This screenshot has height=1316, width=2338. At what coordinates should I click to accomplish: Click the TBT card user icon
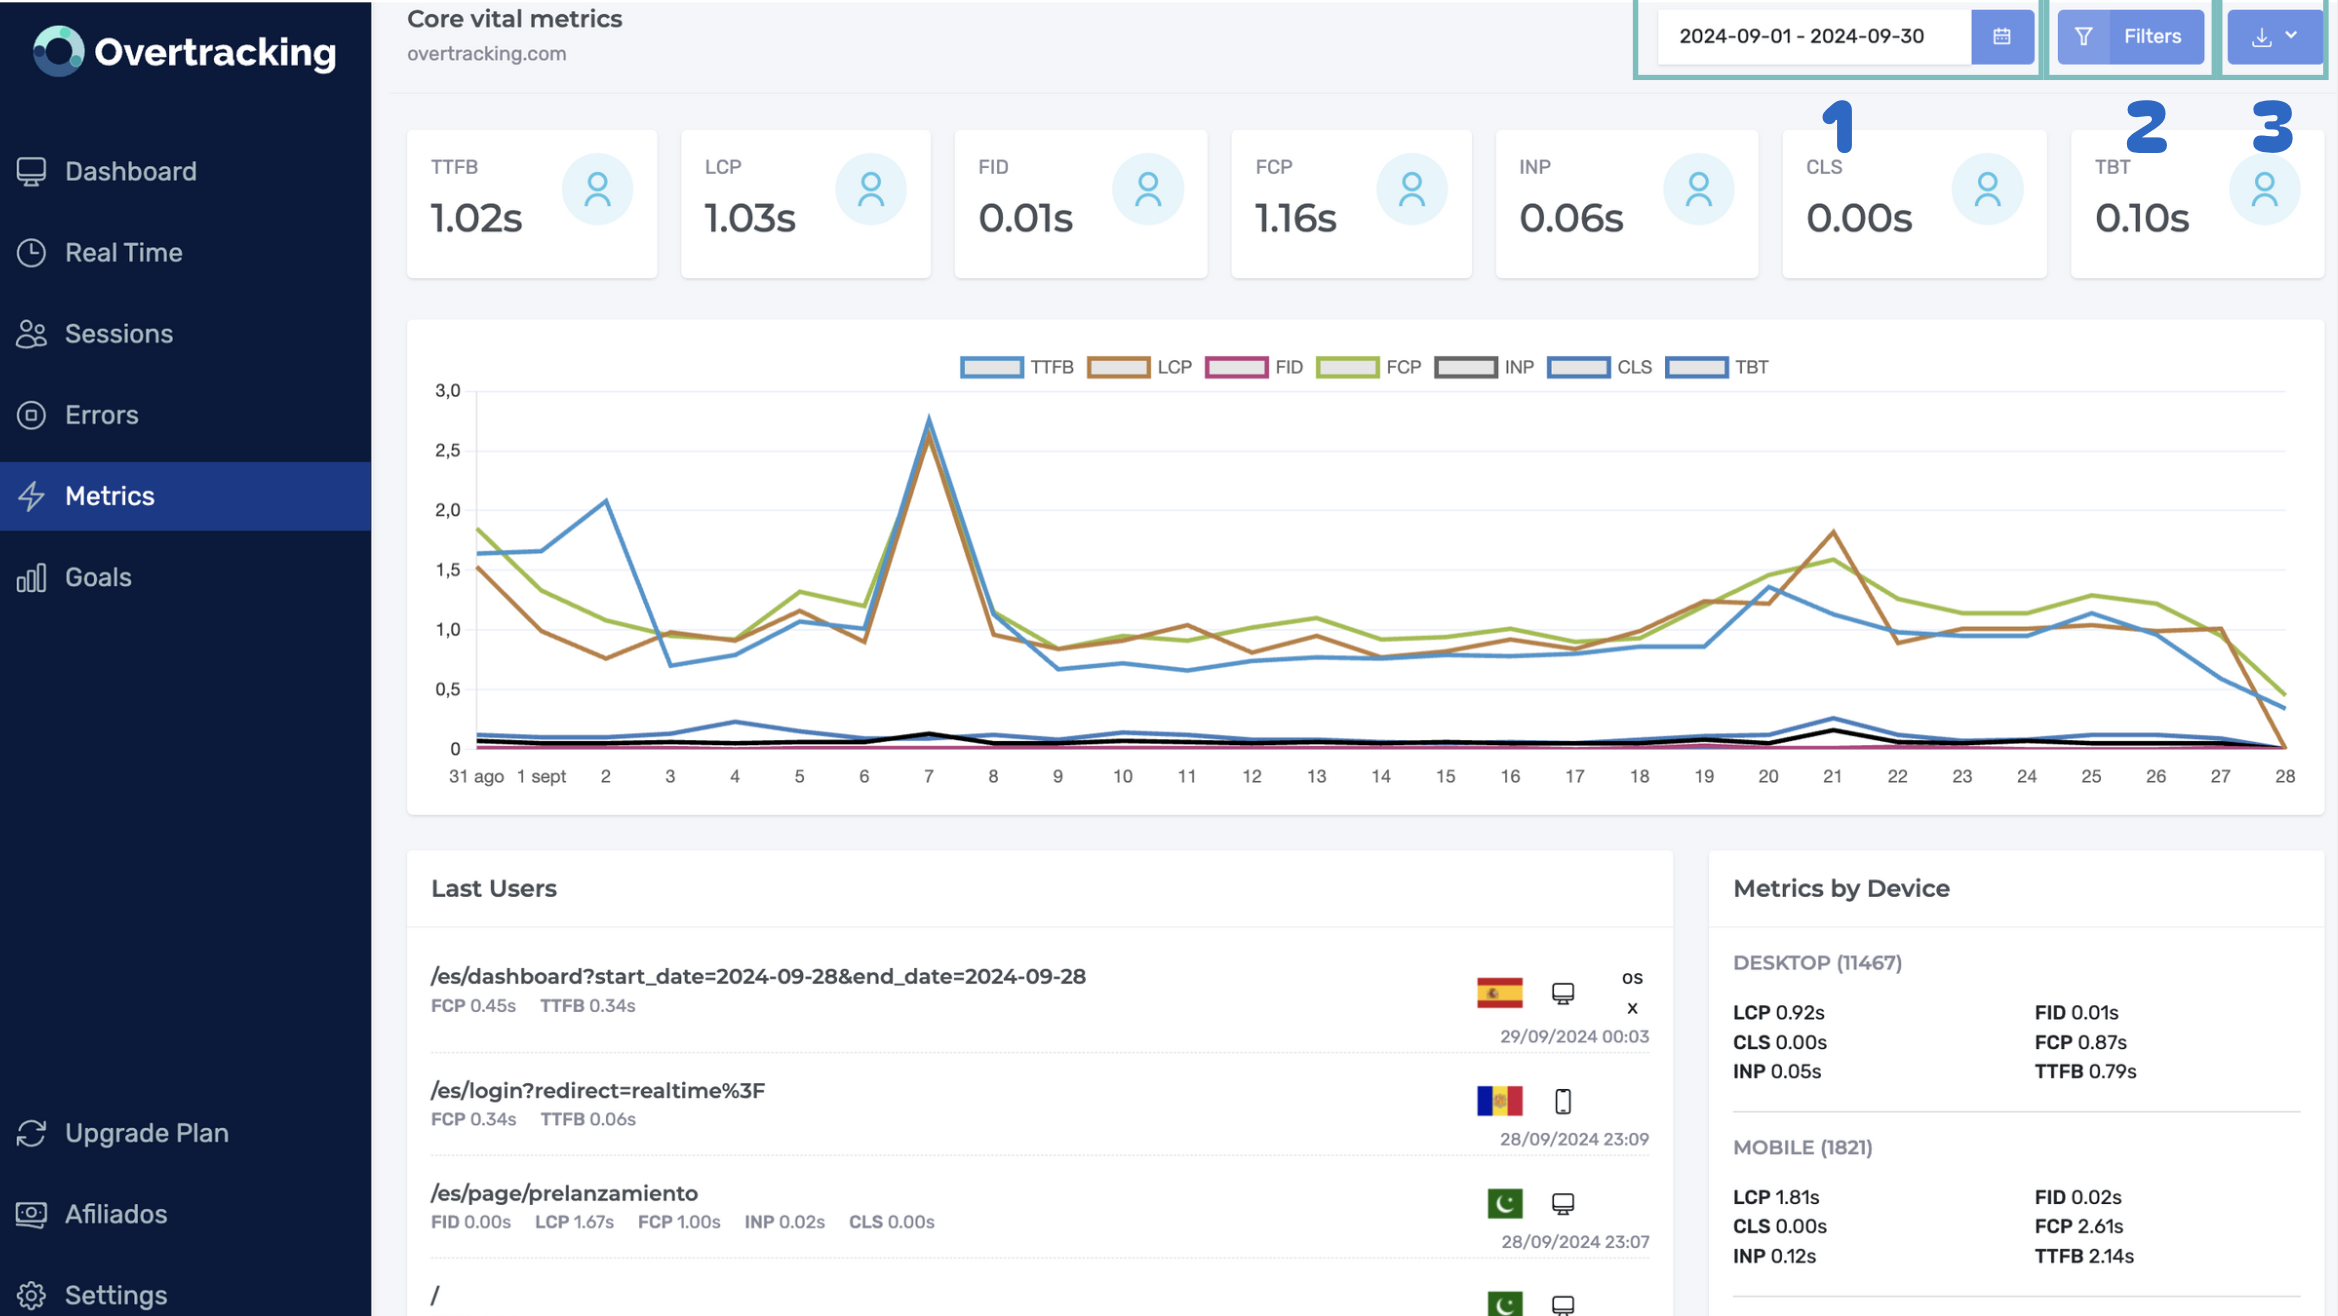coord(2265,189)
